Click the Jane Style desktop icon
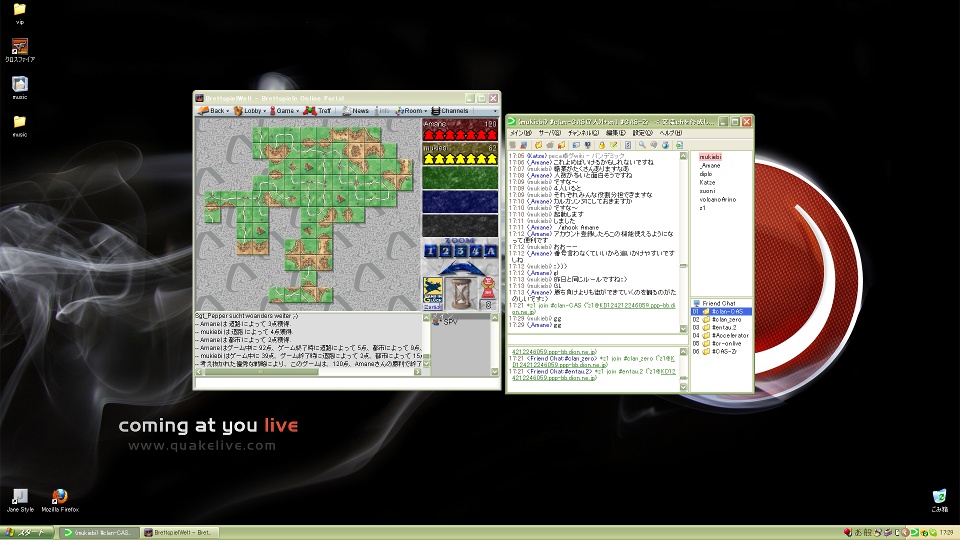This screenshot has height=540, width=960. click(20, 500)
